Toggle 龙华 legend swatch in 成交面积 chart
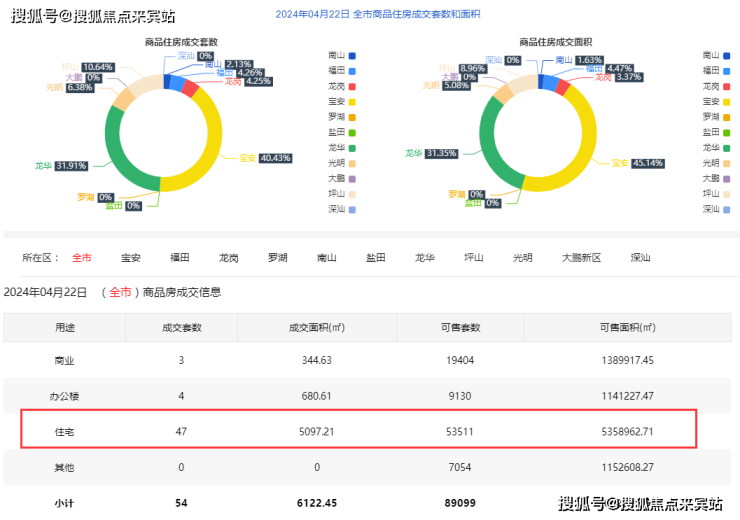 (727, 148)
